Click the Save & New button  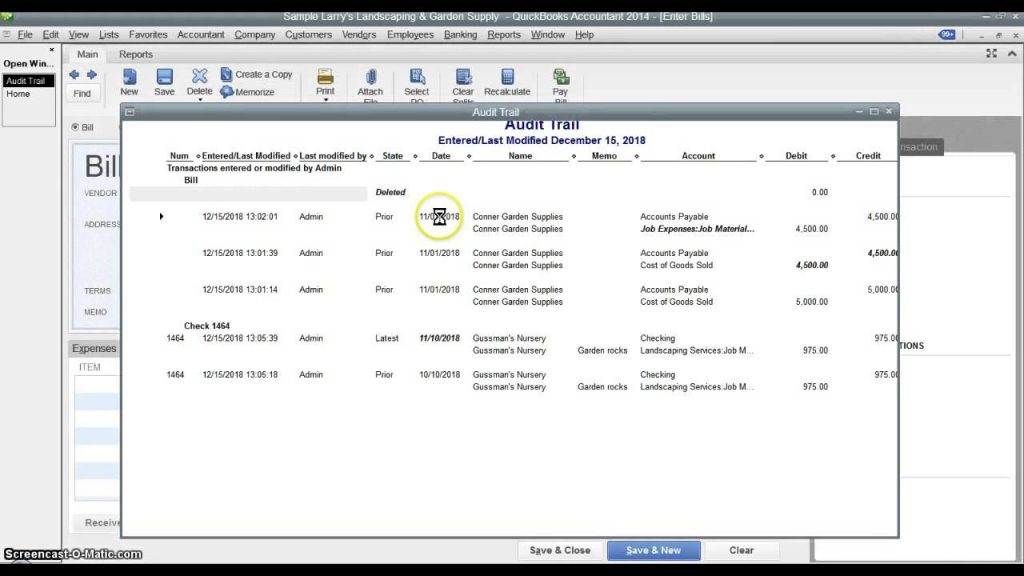[654, 551]
